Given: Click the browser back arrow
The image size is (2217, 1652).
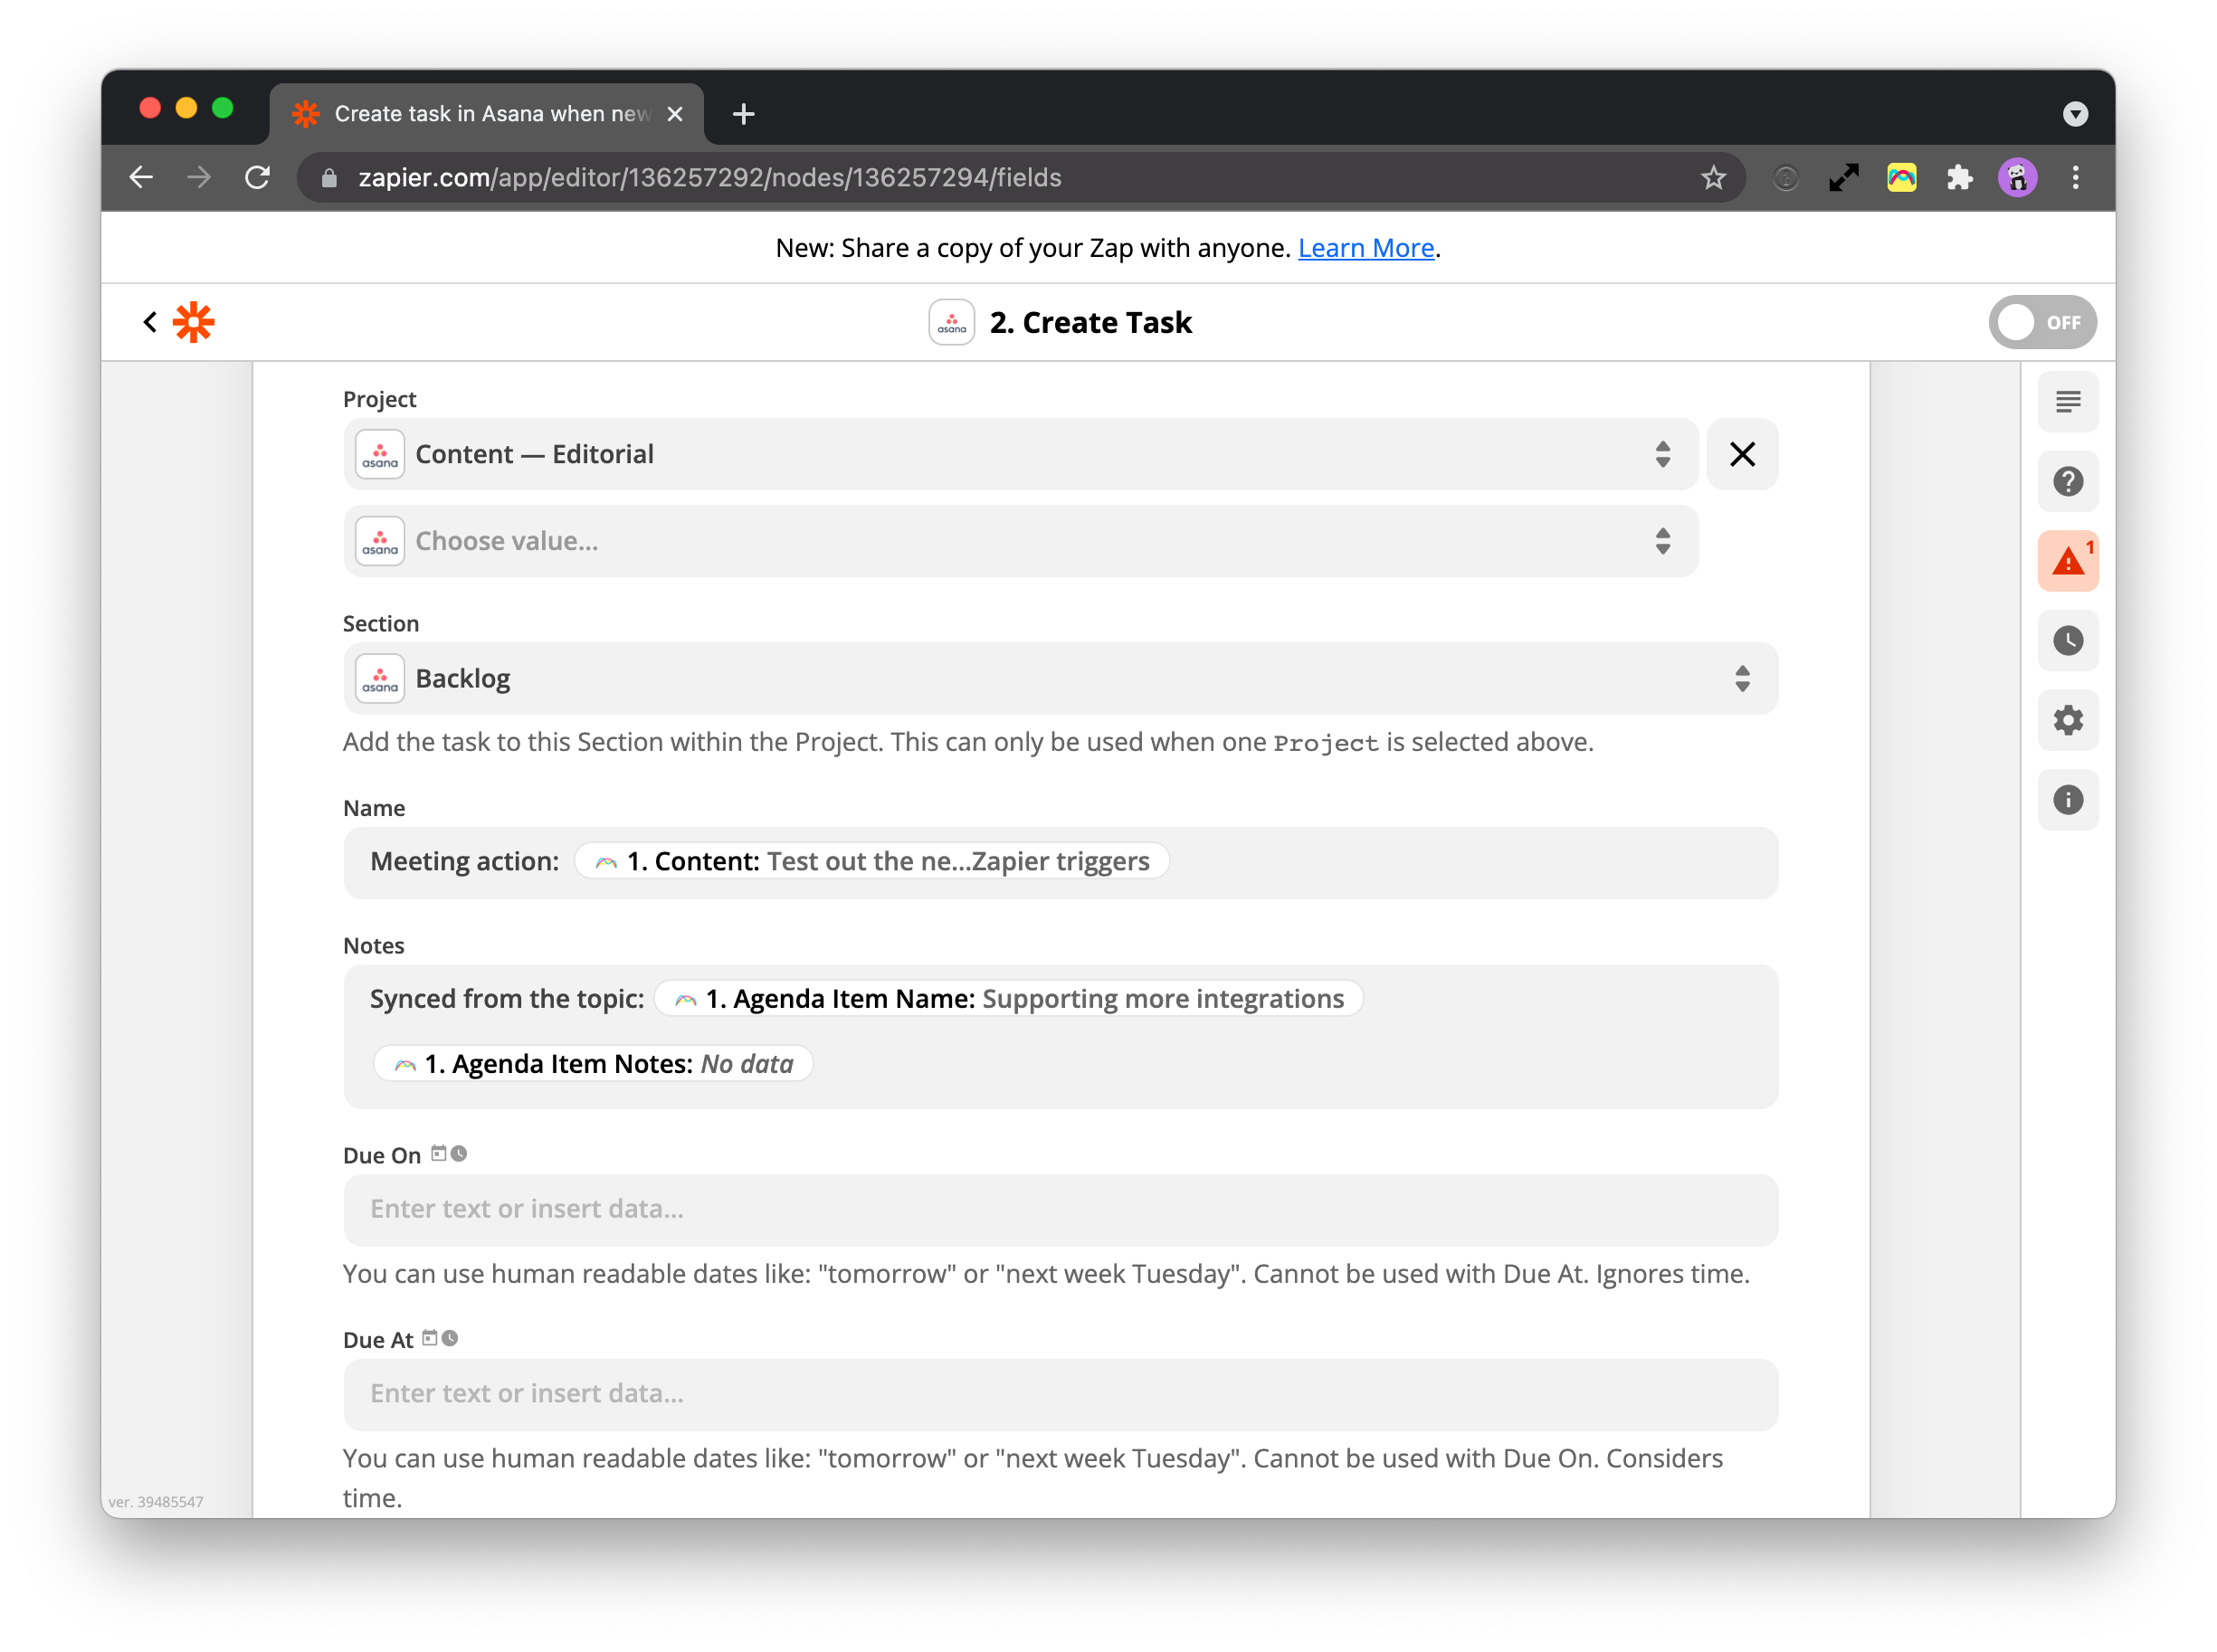Looking at the screenshot, I should click(x=141, y=177).
